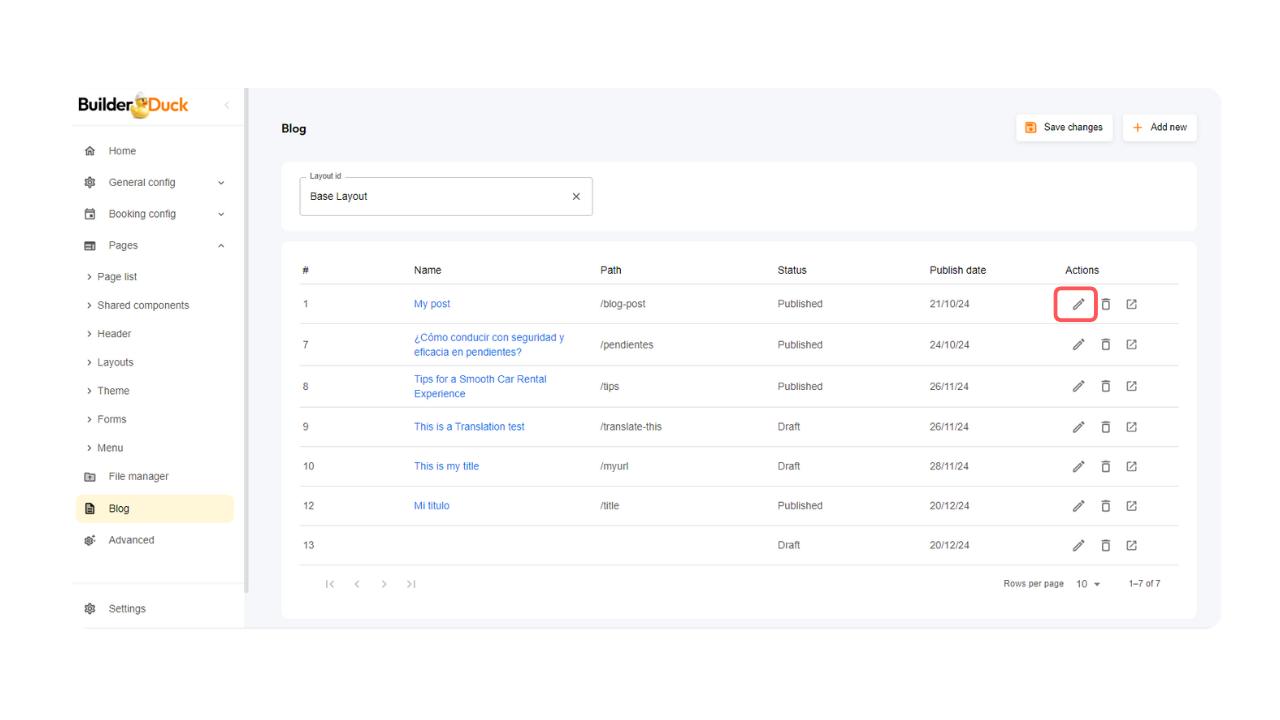Click the edit pencil for My post
This screenshot has height=720, width=1280.
tap(1078, 304)
